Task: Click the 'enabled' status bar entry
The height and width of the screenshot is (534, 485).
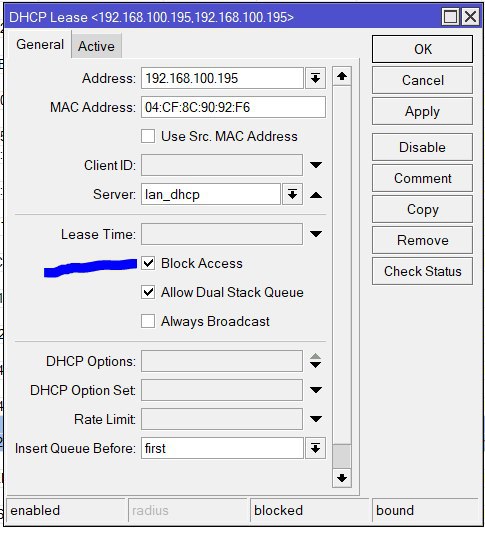Action: (66, 510)
